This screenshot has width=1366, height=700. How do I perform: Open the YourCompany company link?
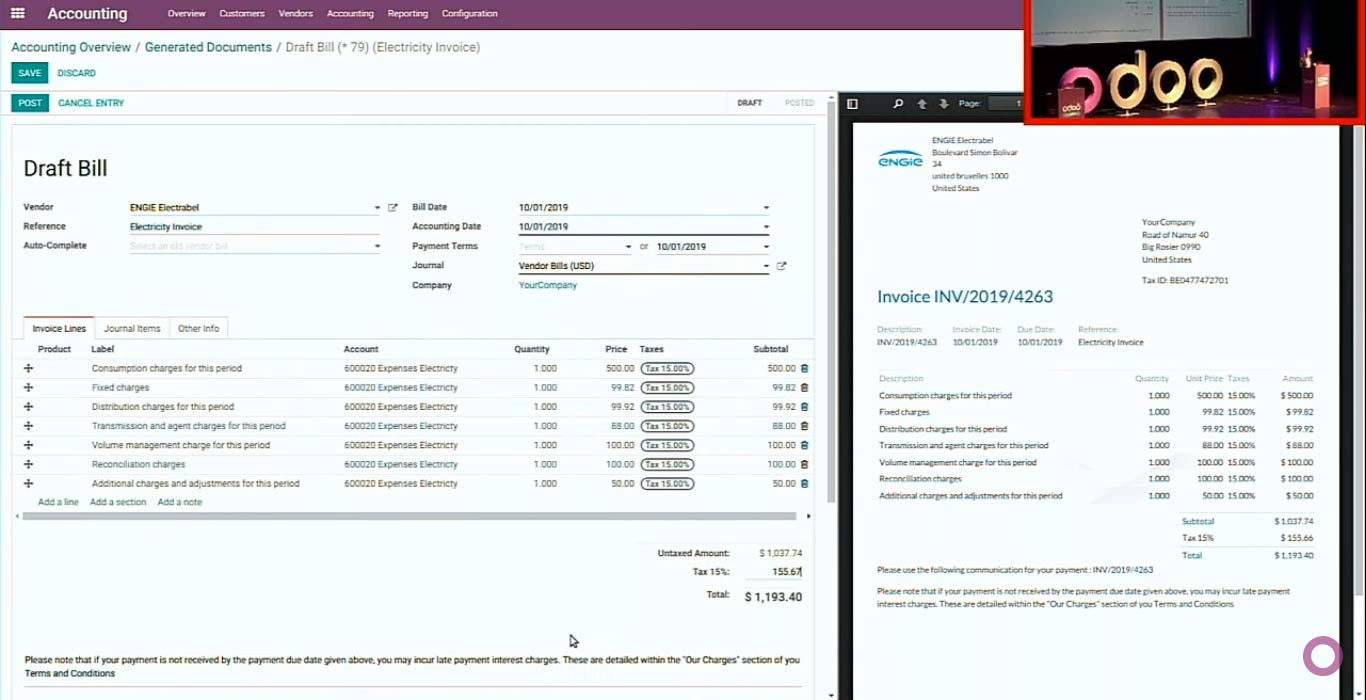[x=548, y=285]
